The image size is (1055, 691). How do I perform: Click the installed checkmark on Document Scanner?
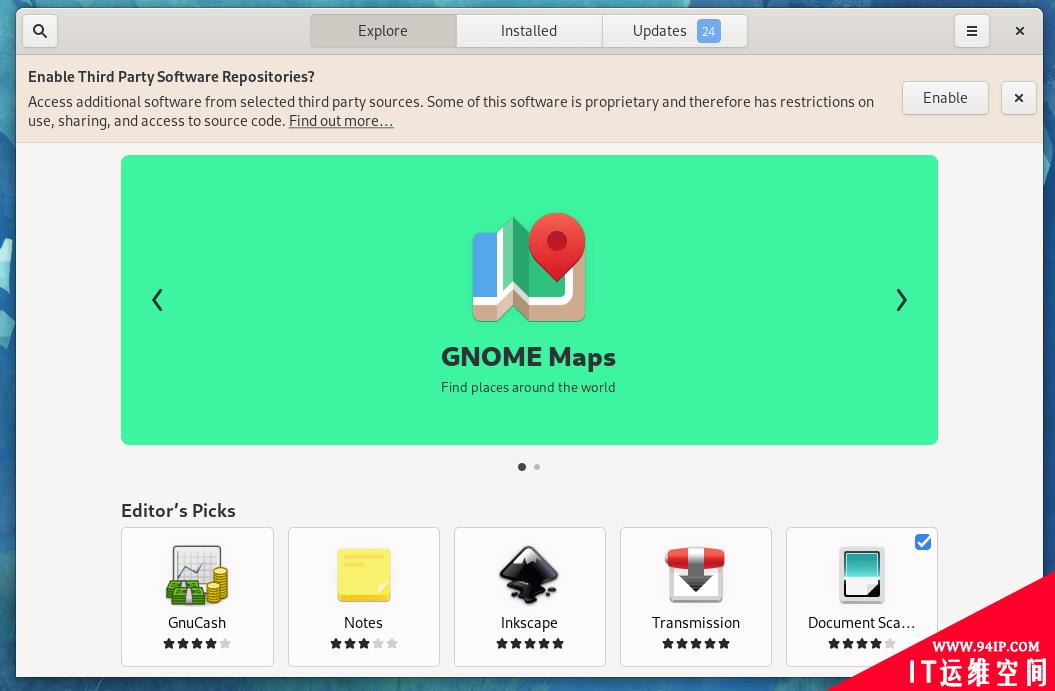pyautogui.click(x=923, y=542)
